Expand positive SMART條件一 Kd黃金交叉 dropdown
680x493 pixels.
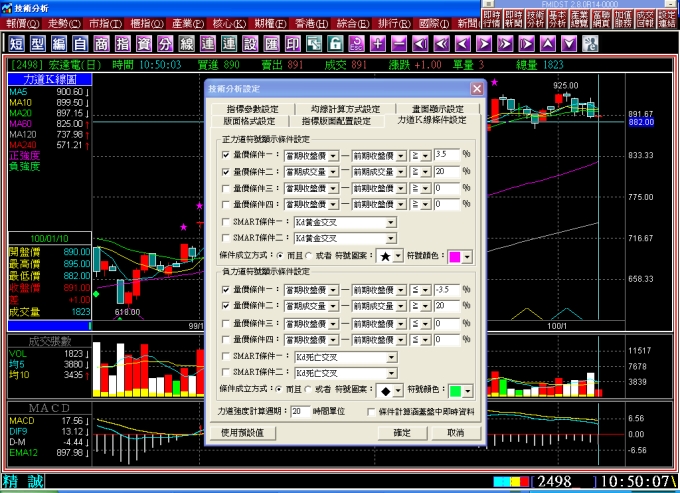[x=391, y=222]
